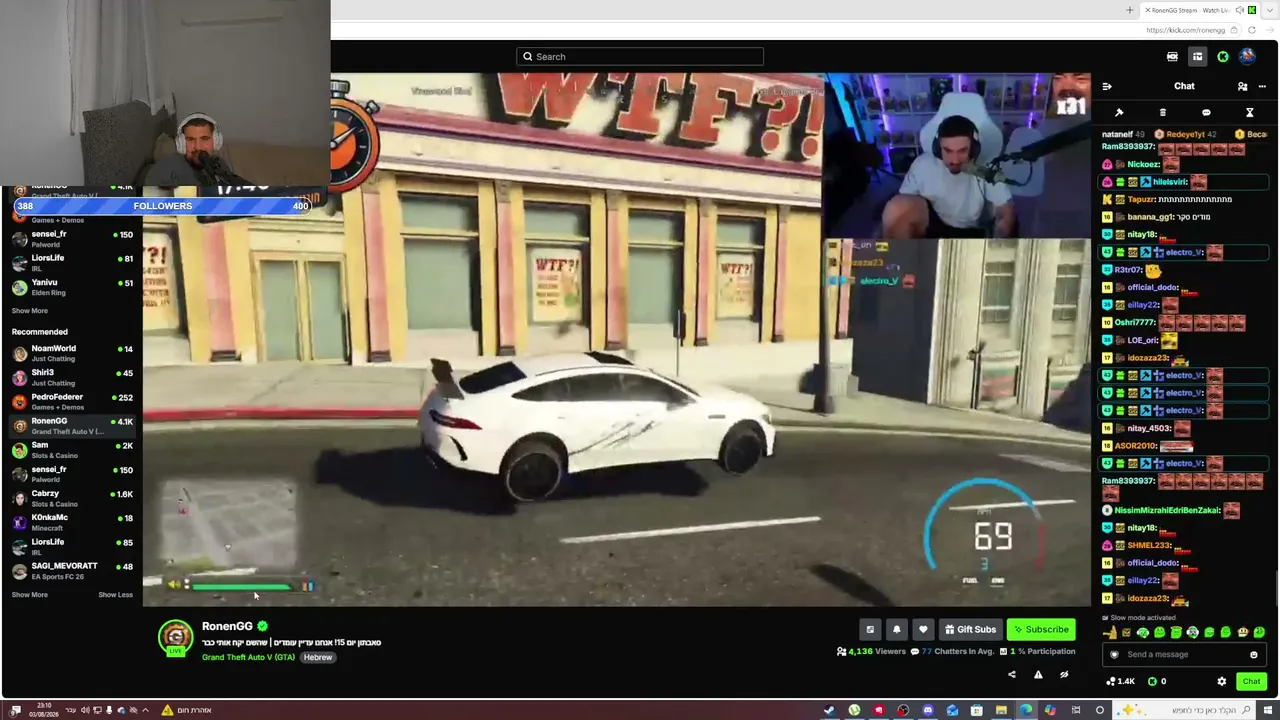The height and width of the screenshot is (720, 1280).
Task: Click Tapuzr username in chat
Action: click(1141, 200)
